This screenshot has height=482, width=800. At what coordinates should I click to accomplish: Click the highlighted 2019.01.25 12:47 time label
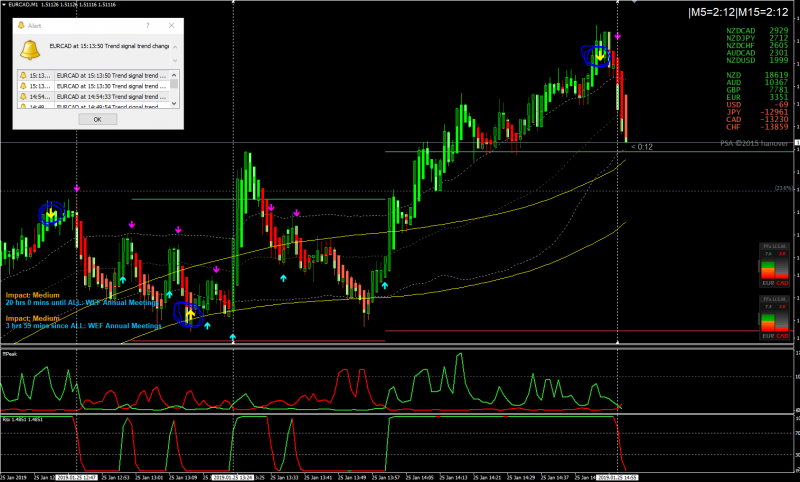click(x=76, y=478)
